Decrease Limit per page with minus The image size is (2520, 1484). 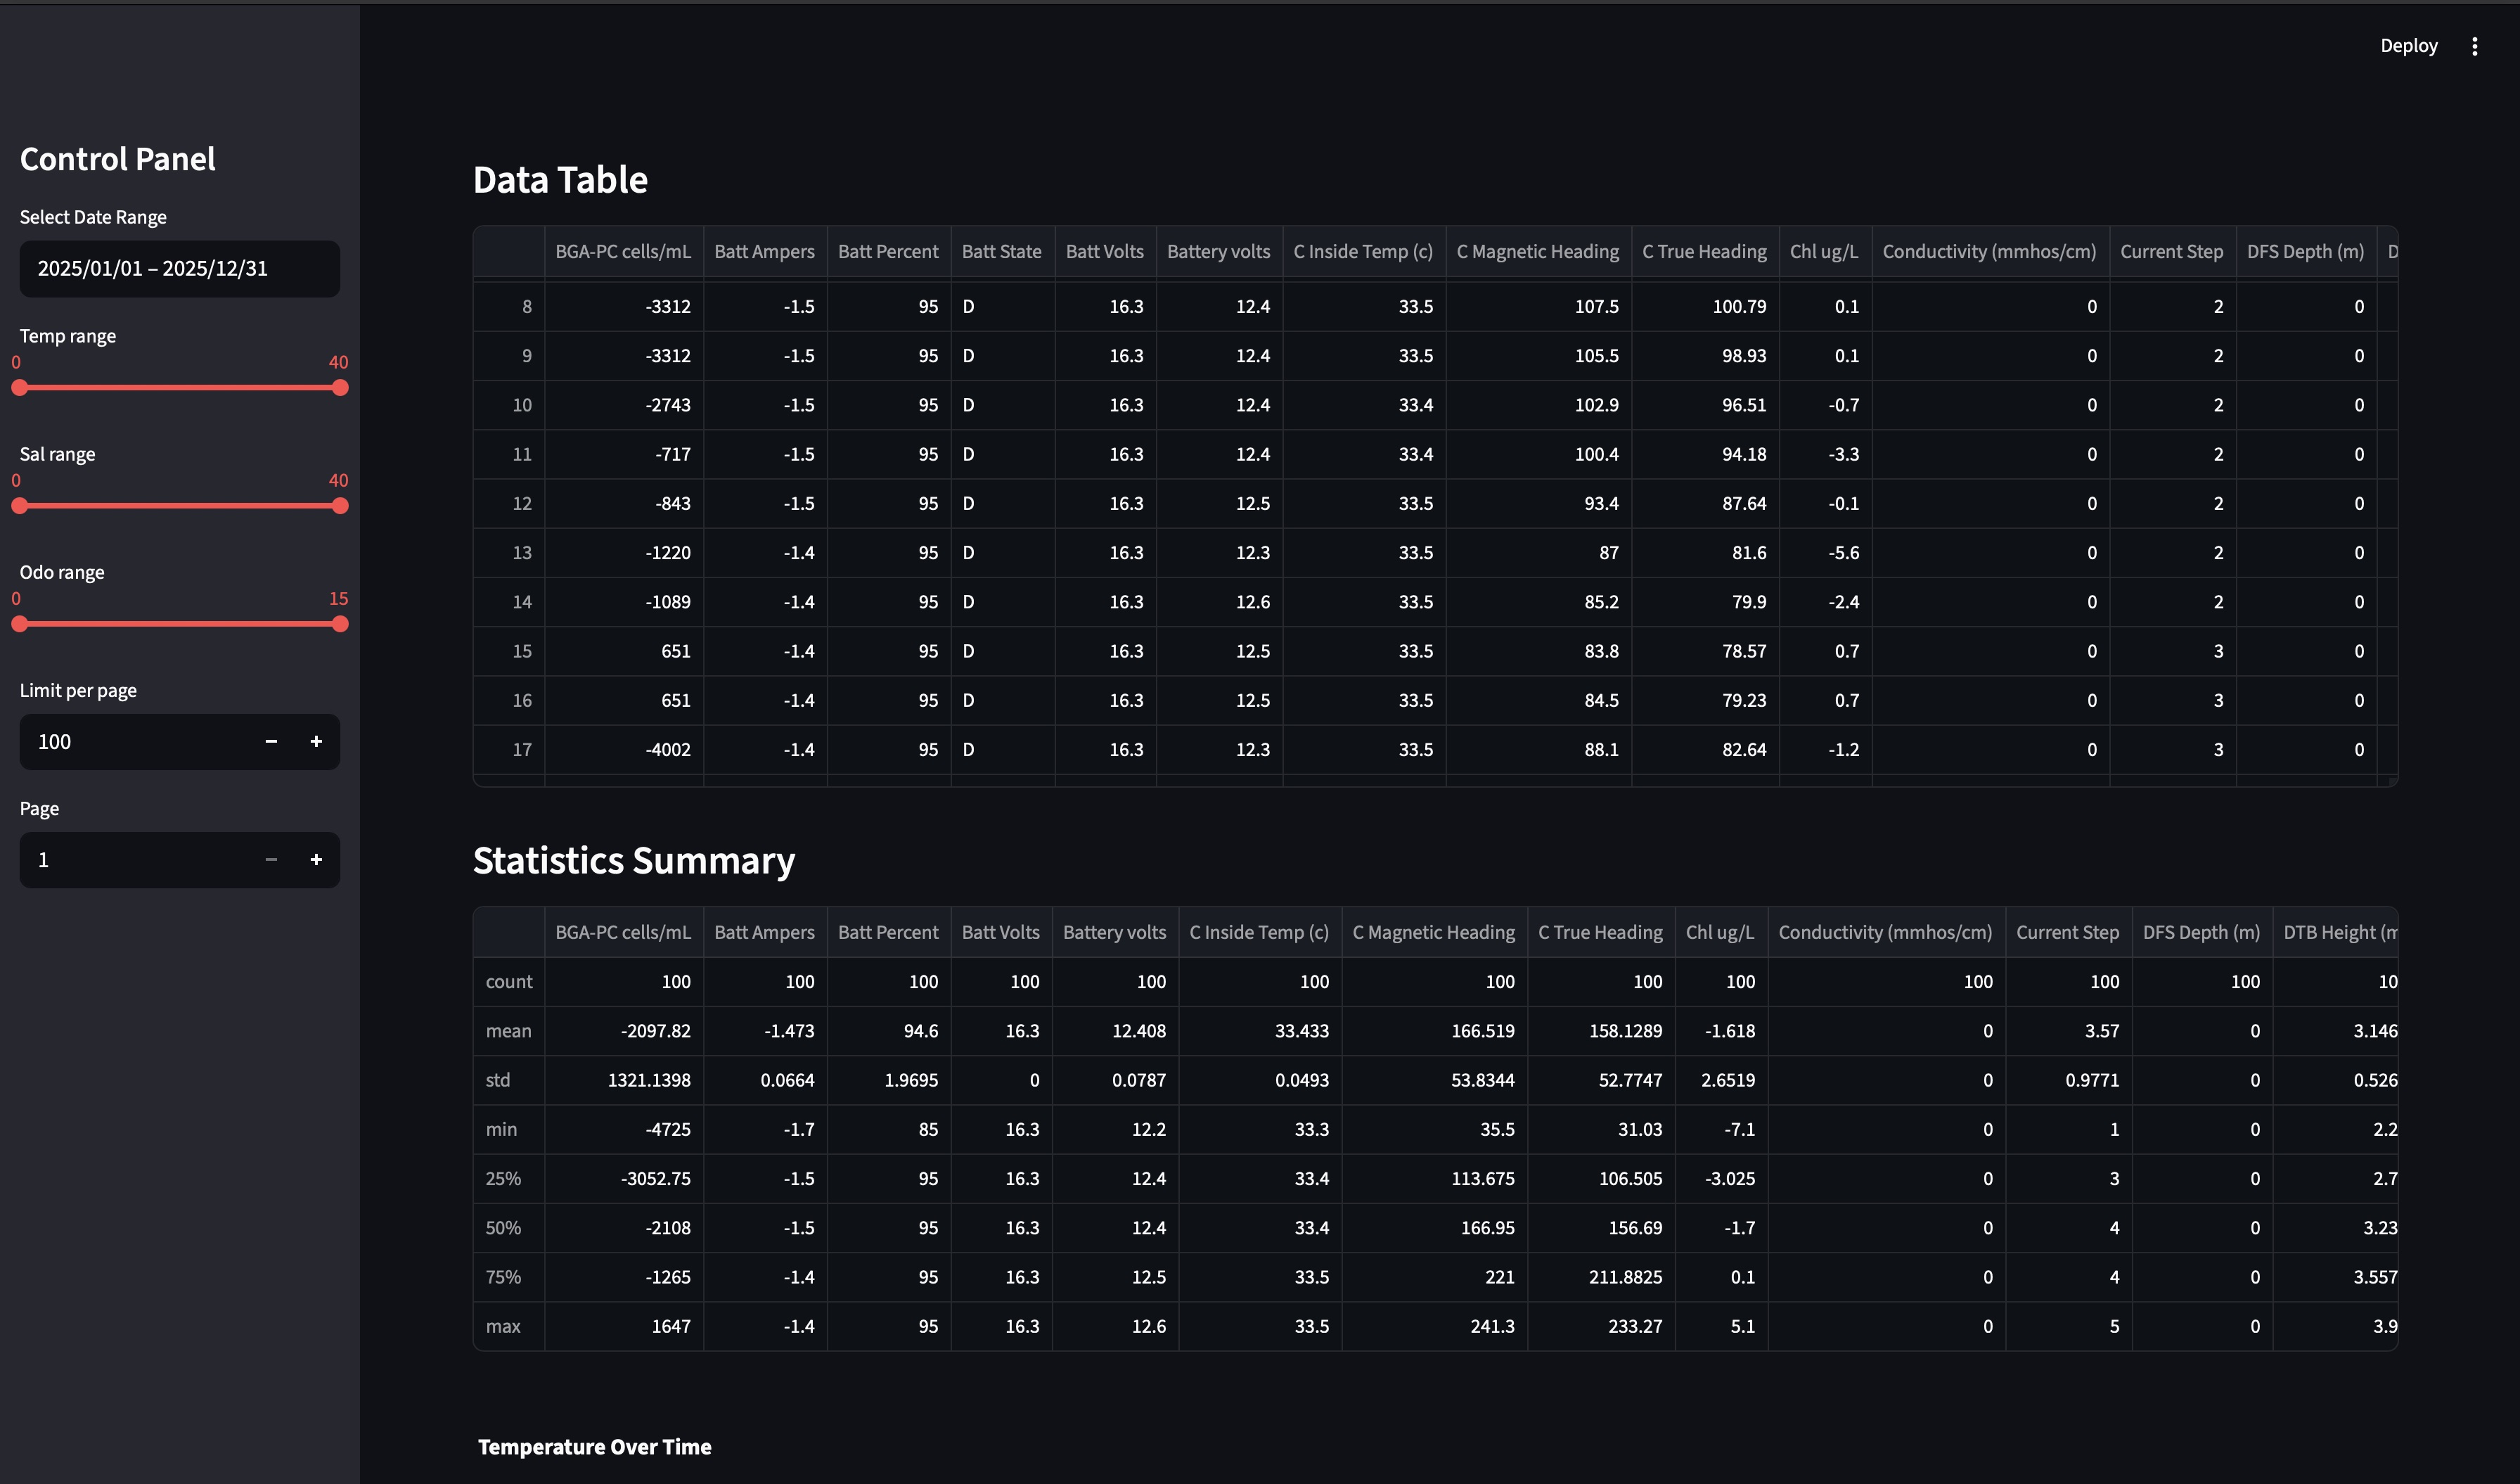pos(271,742)
